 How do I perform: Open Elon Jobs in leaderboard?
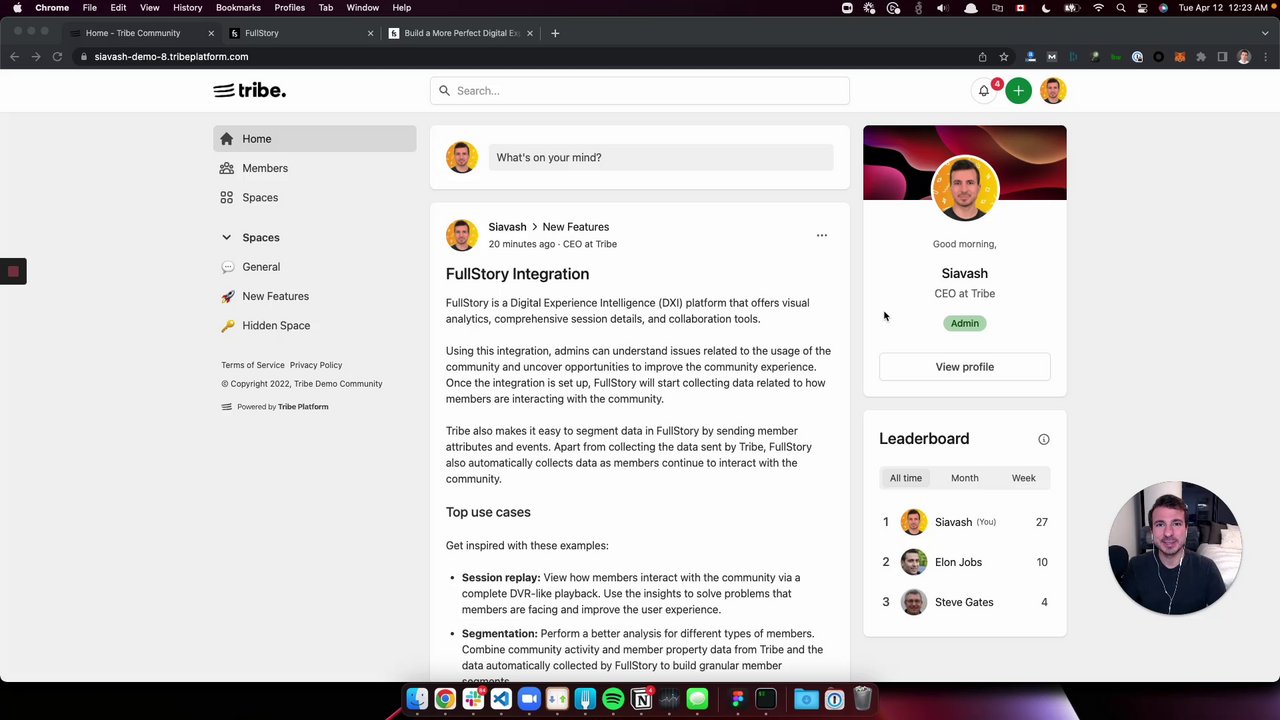click(965, 562)
